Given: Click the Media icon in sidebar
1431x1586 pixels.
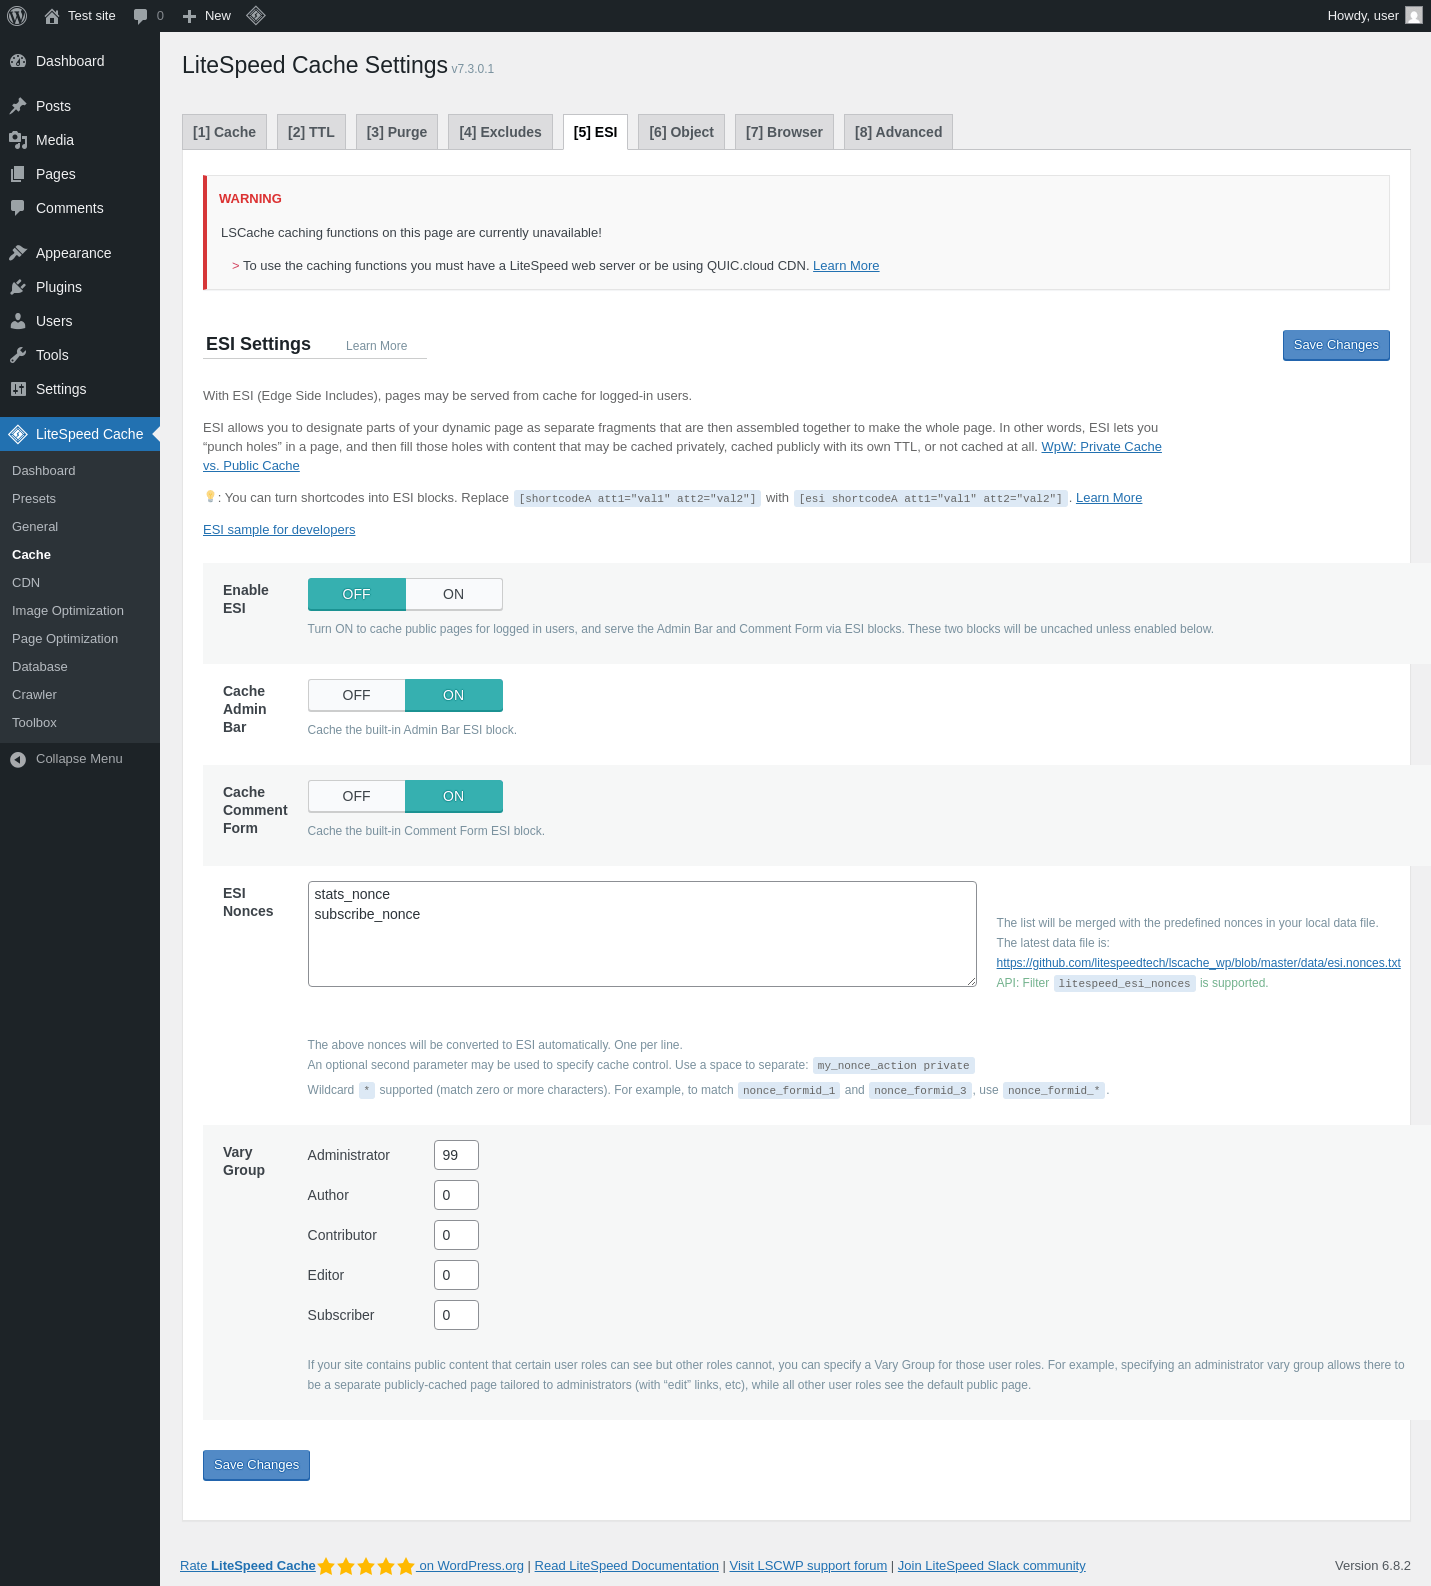Looking at the screenshot, I should pyautogui.click(x=18, y=140).
